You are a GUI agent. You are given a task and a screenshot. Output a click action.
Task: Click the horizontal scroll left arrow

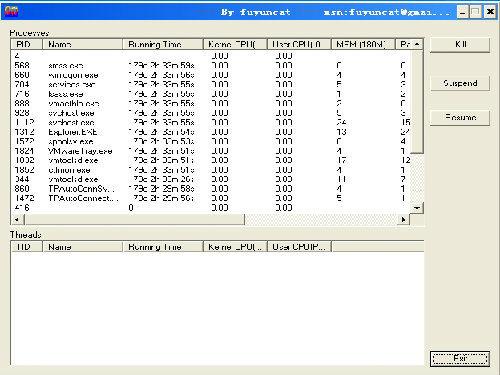tap(17, 219)
